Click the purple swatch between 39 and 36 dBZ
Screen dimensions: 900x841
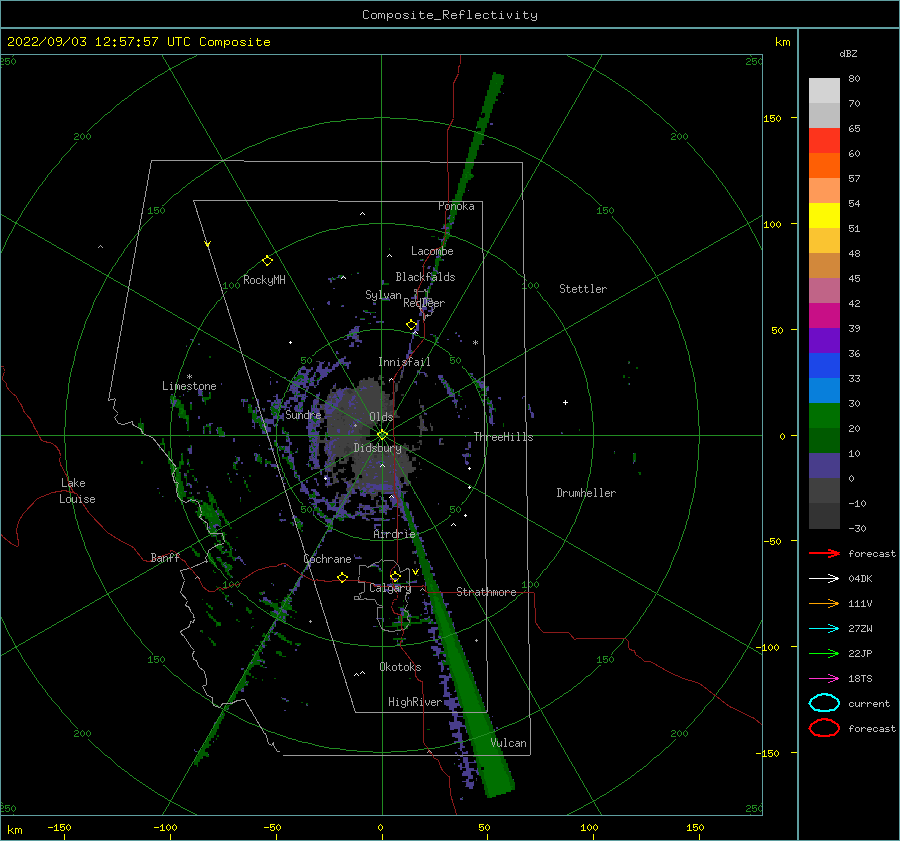point(824,341)
